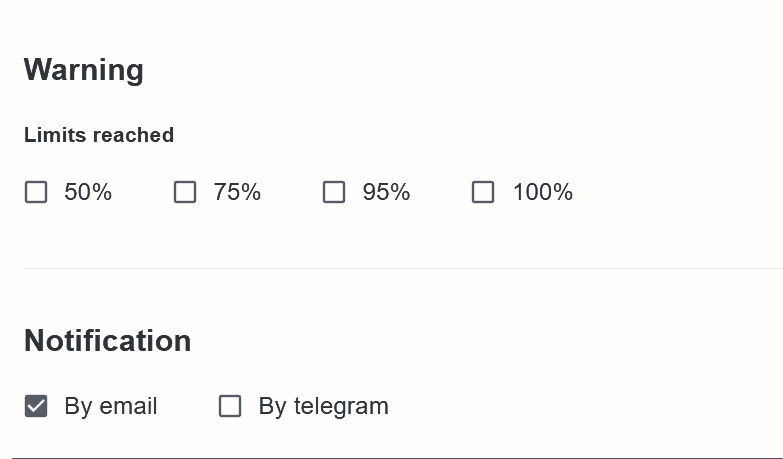Click the dark border line under notification options
The width and height of the screenshot is (783, 459).
[397, 457]
